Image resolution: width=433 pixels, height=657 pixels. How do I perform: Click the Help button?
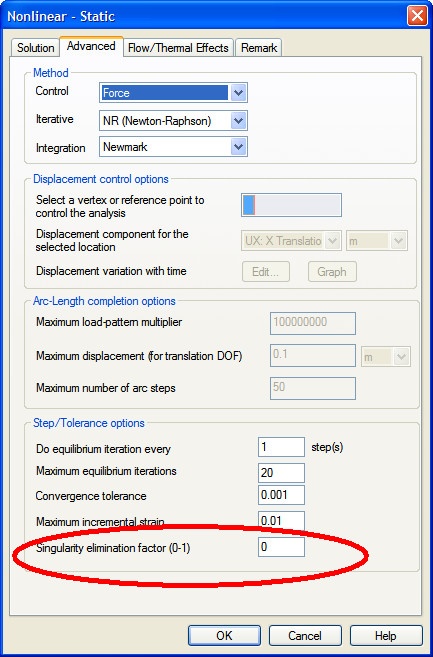pyautogui.click(x=386, y=636)
